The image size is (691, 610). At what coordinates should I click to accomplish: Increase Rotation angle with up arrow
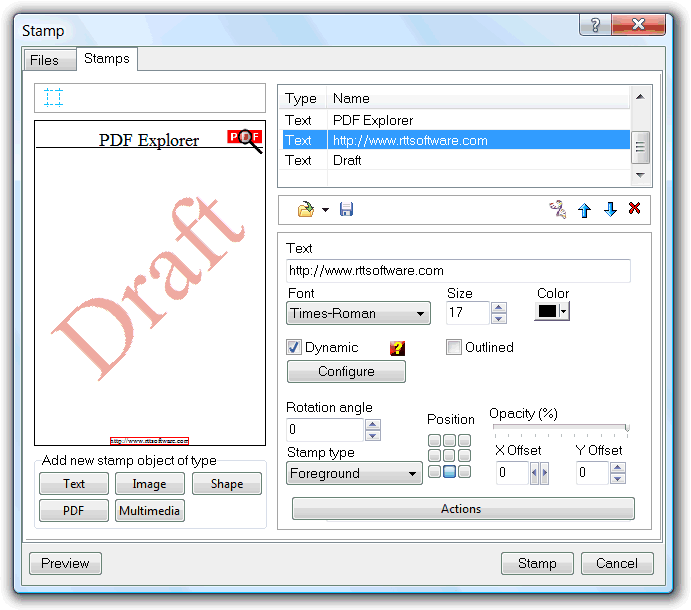(373, 424)
